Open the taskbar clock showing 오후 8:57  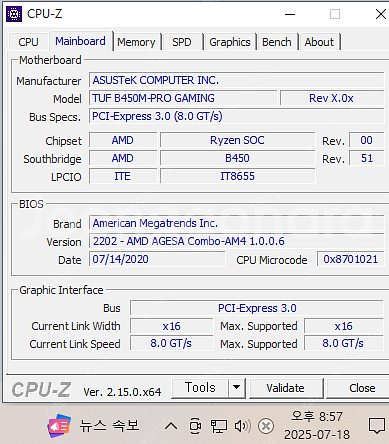click(x=317, y=426)
